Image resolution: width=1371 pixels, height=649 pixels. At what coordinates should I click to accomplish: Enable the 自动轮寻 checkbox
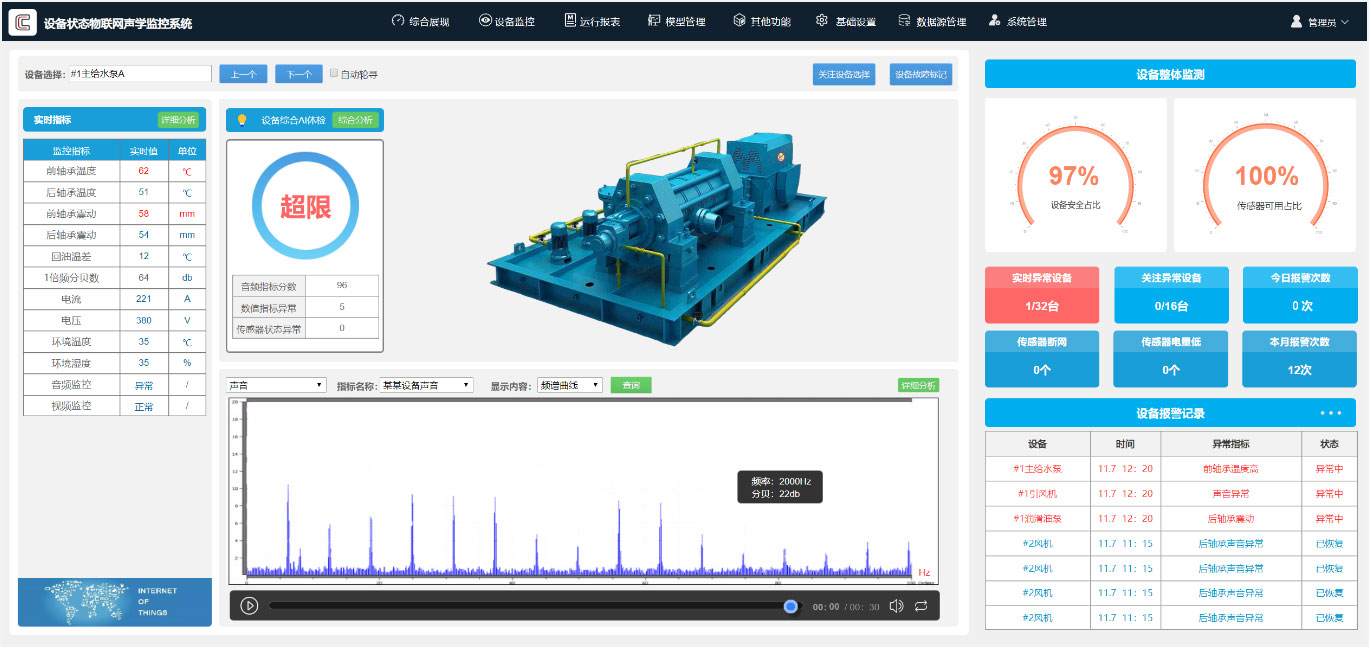(334, 73)
